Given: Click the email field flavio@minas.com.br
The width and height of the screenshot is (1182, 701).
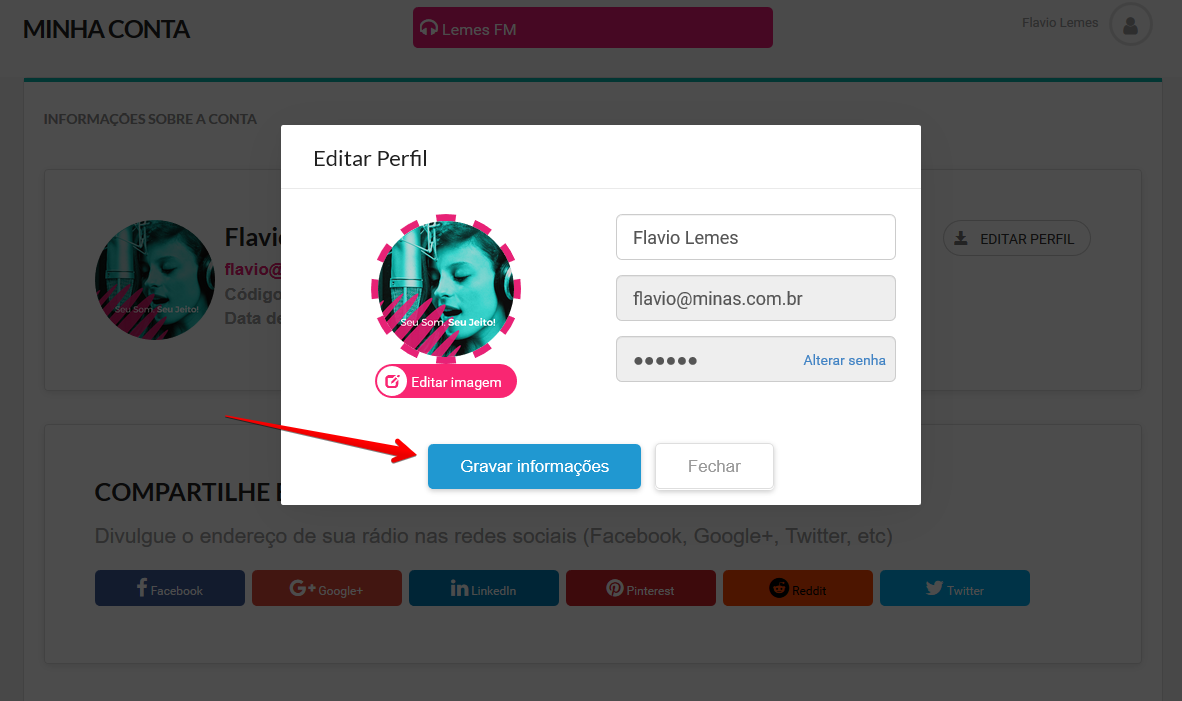Looking at the screenshot, I should point(755,298).
